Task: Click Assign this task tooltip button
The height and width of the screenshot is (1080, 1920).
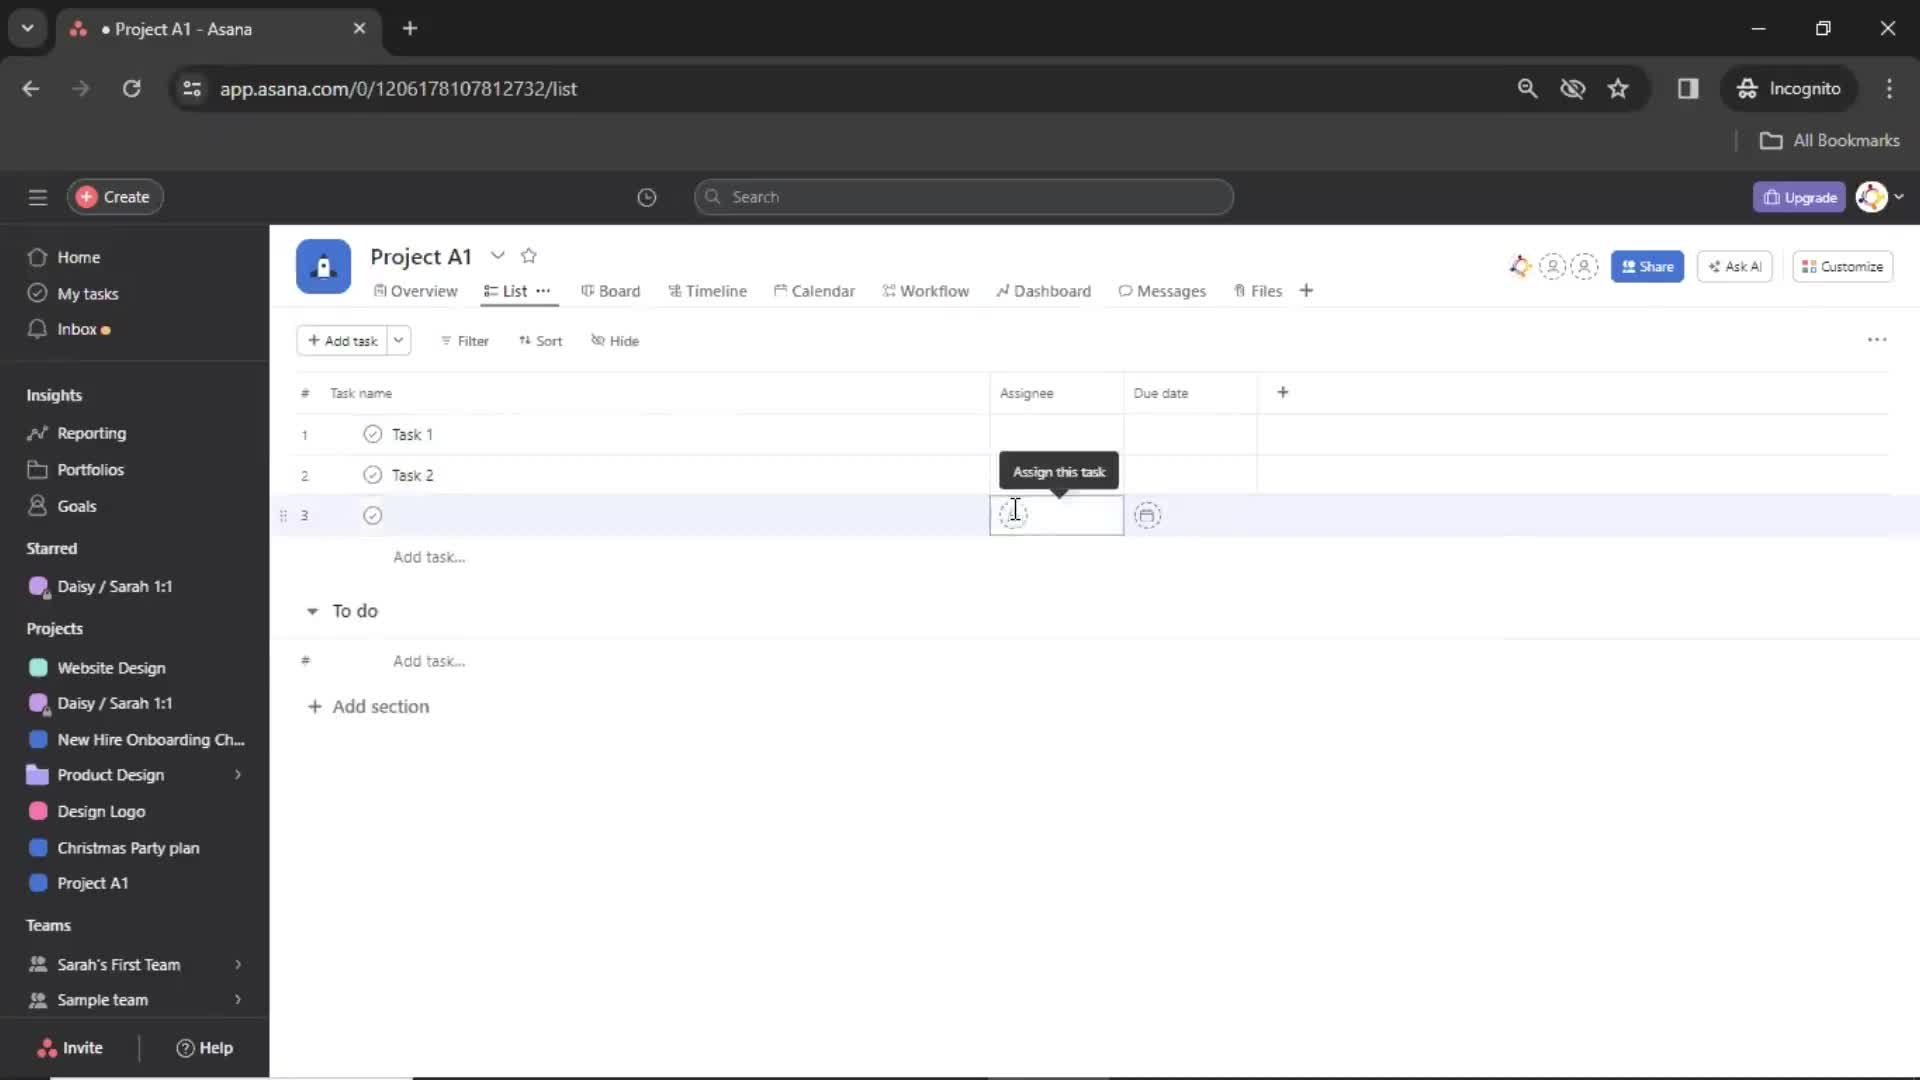Action: pyautogui.click(x=1059, y=471)
